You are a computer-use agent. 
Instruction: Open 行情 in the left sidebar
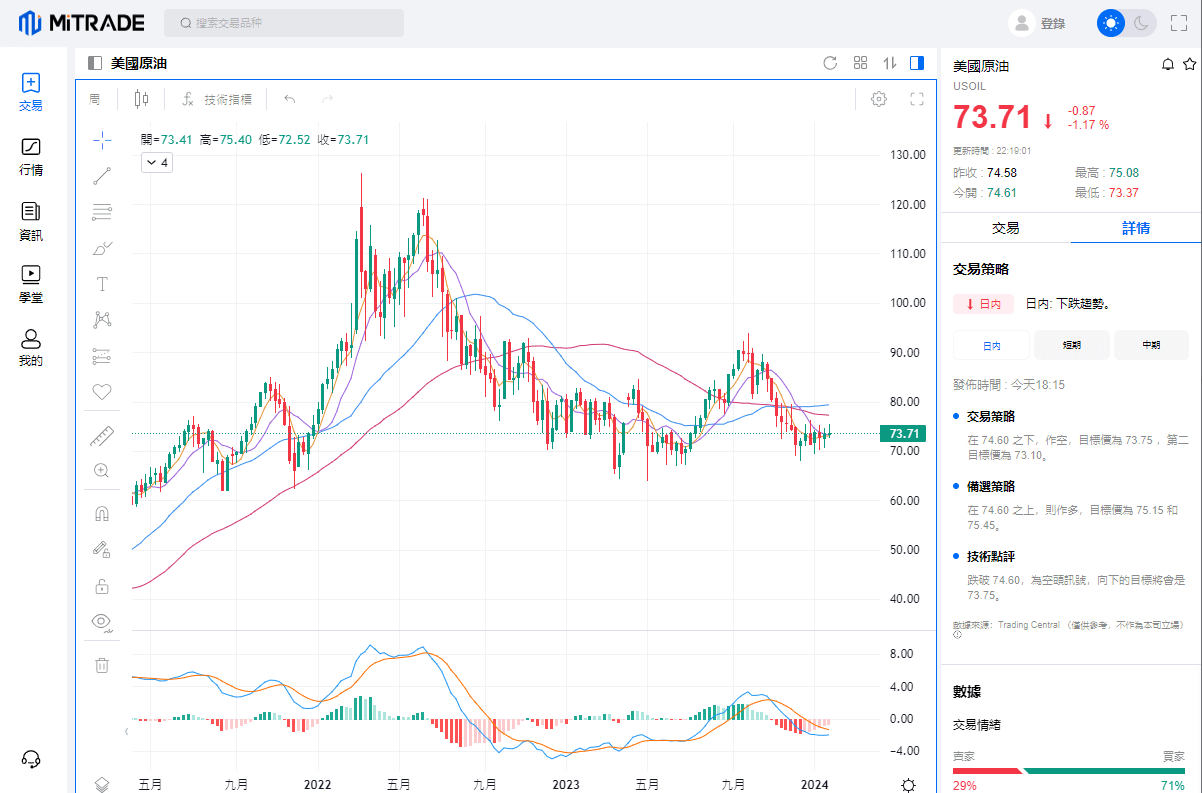(x=31, y=157)
